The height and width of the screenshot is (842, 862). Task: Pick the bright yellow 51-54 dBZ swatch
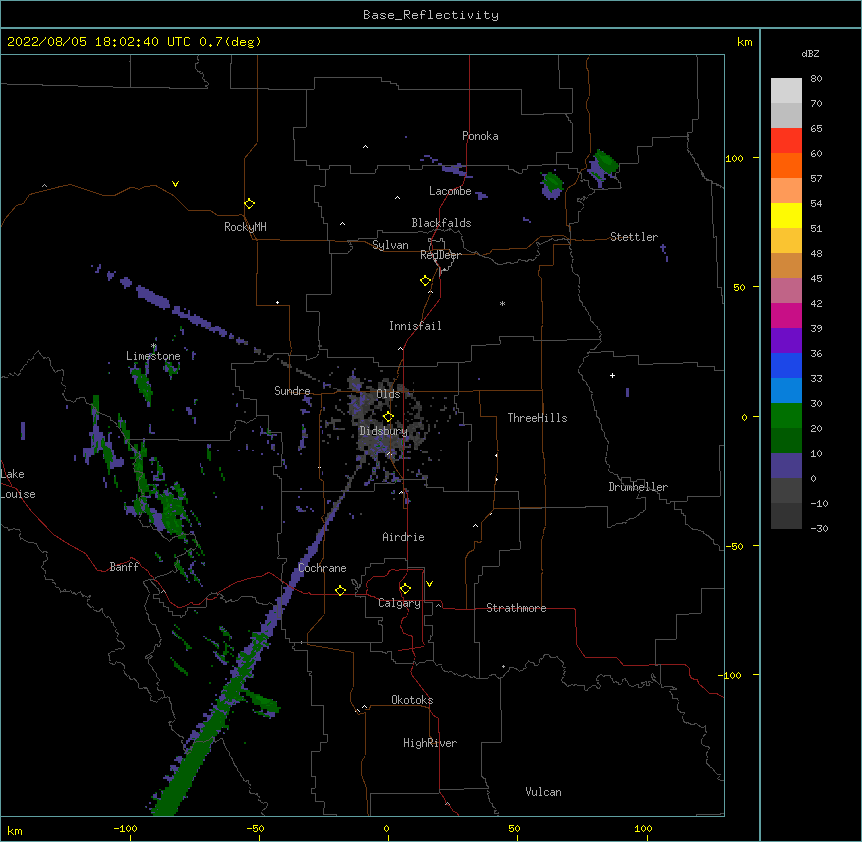click(786, 215)
